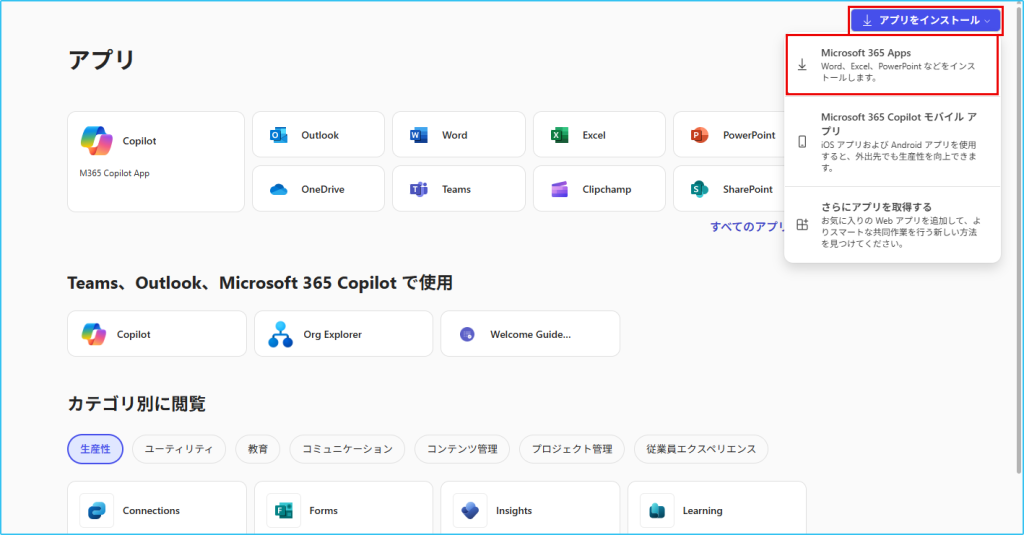Choose Microsoft 365 Apps install option

[892, 65]
